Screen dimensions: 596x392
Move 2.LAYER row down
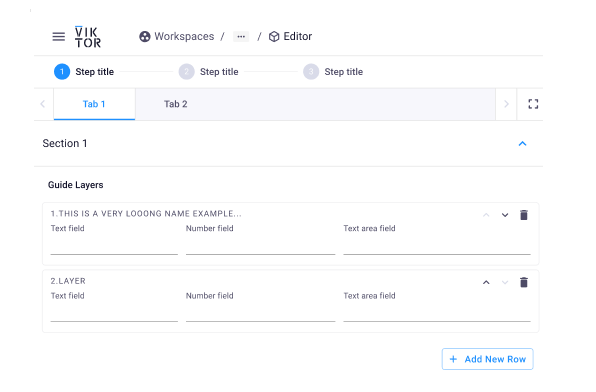tap(505, 282)
